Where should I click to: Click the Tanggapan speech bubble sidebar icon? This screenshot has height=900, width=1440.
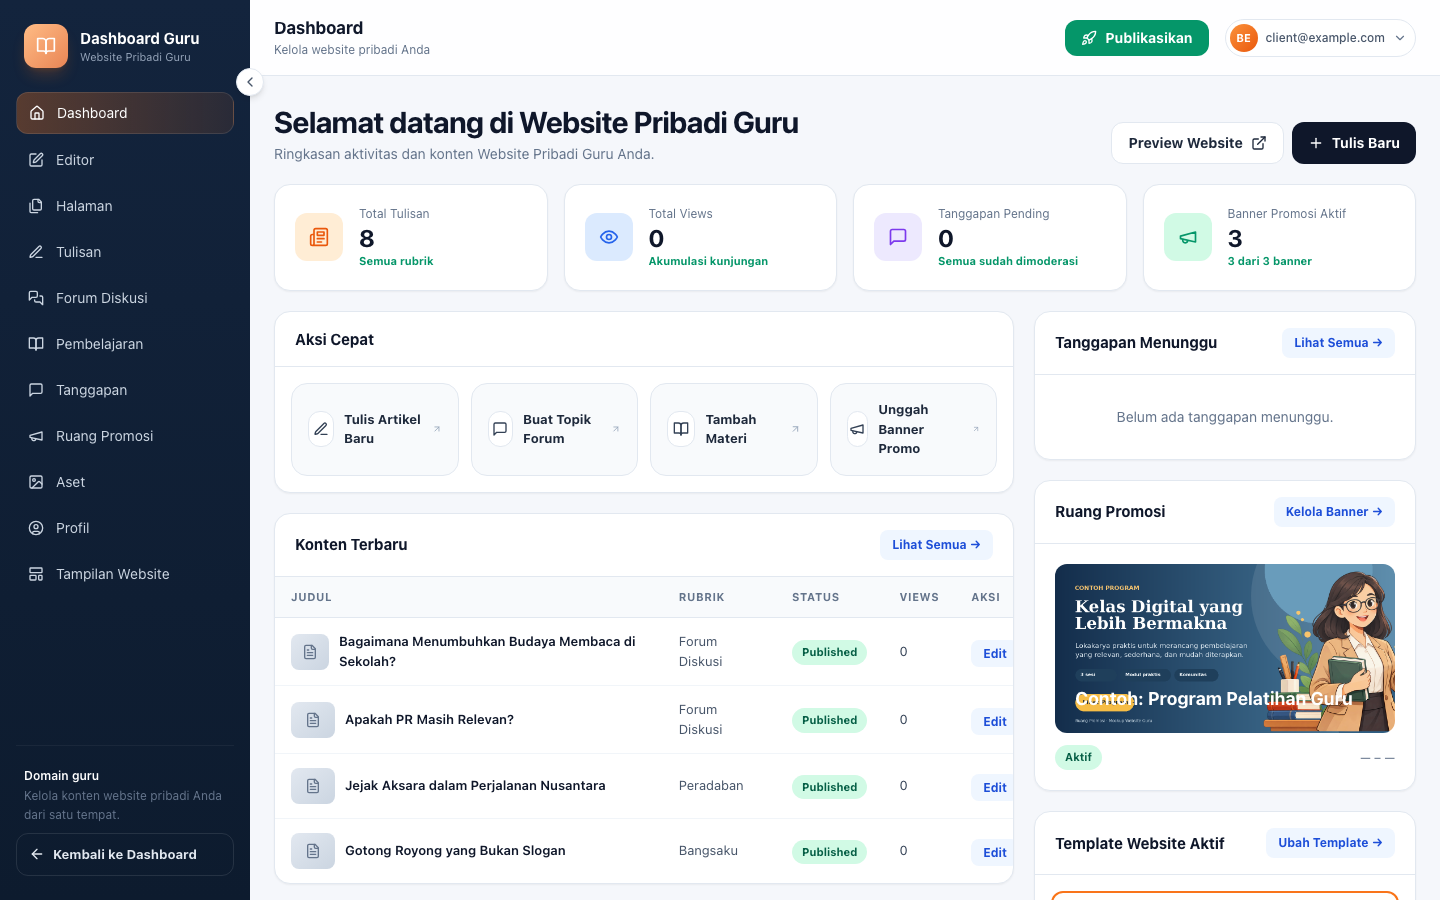pyautogui.click(x=36, y=390)
